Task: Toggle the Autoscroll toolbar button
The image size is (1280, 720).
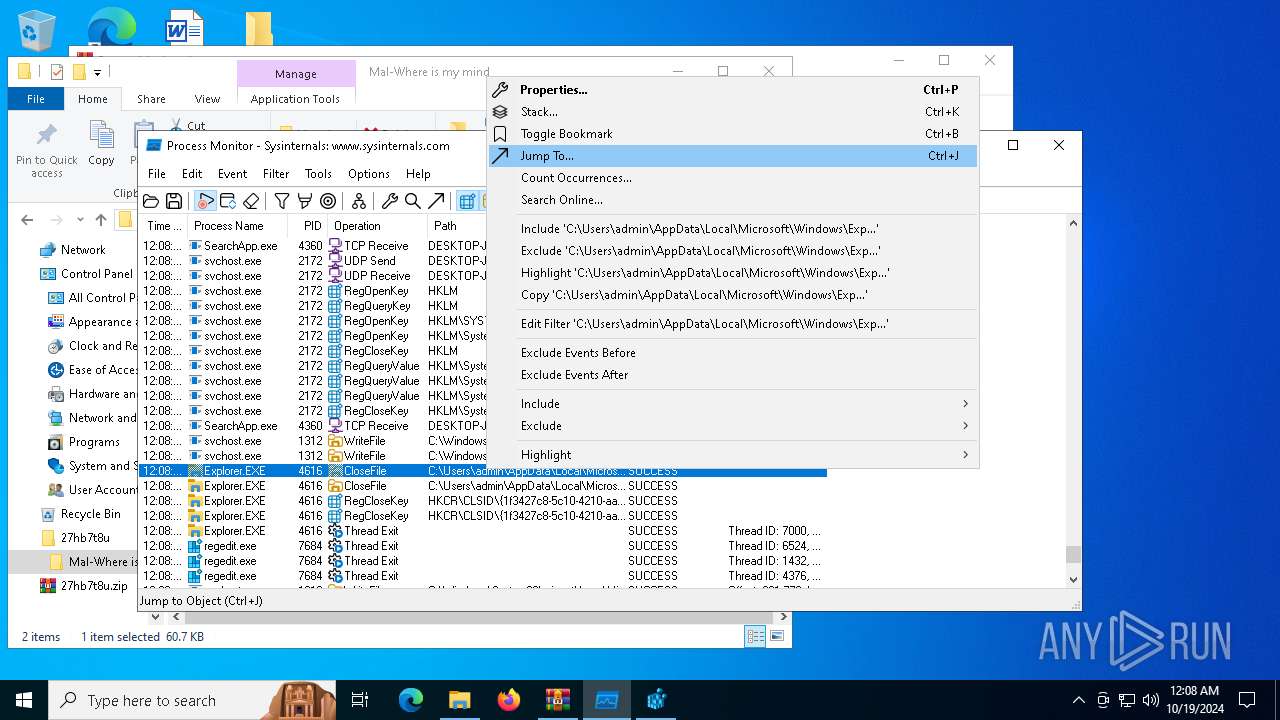Action: [228, 201]
